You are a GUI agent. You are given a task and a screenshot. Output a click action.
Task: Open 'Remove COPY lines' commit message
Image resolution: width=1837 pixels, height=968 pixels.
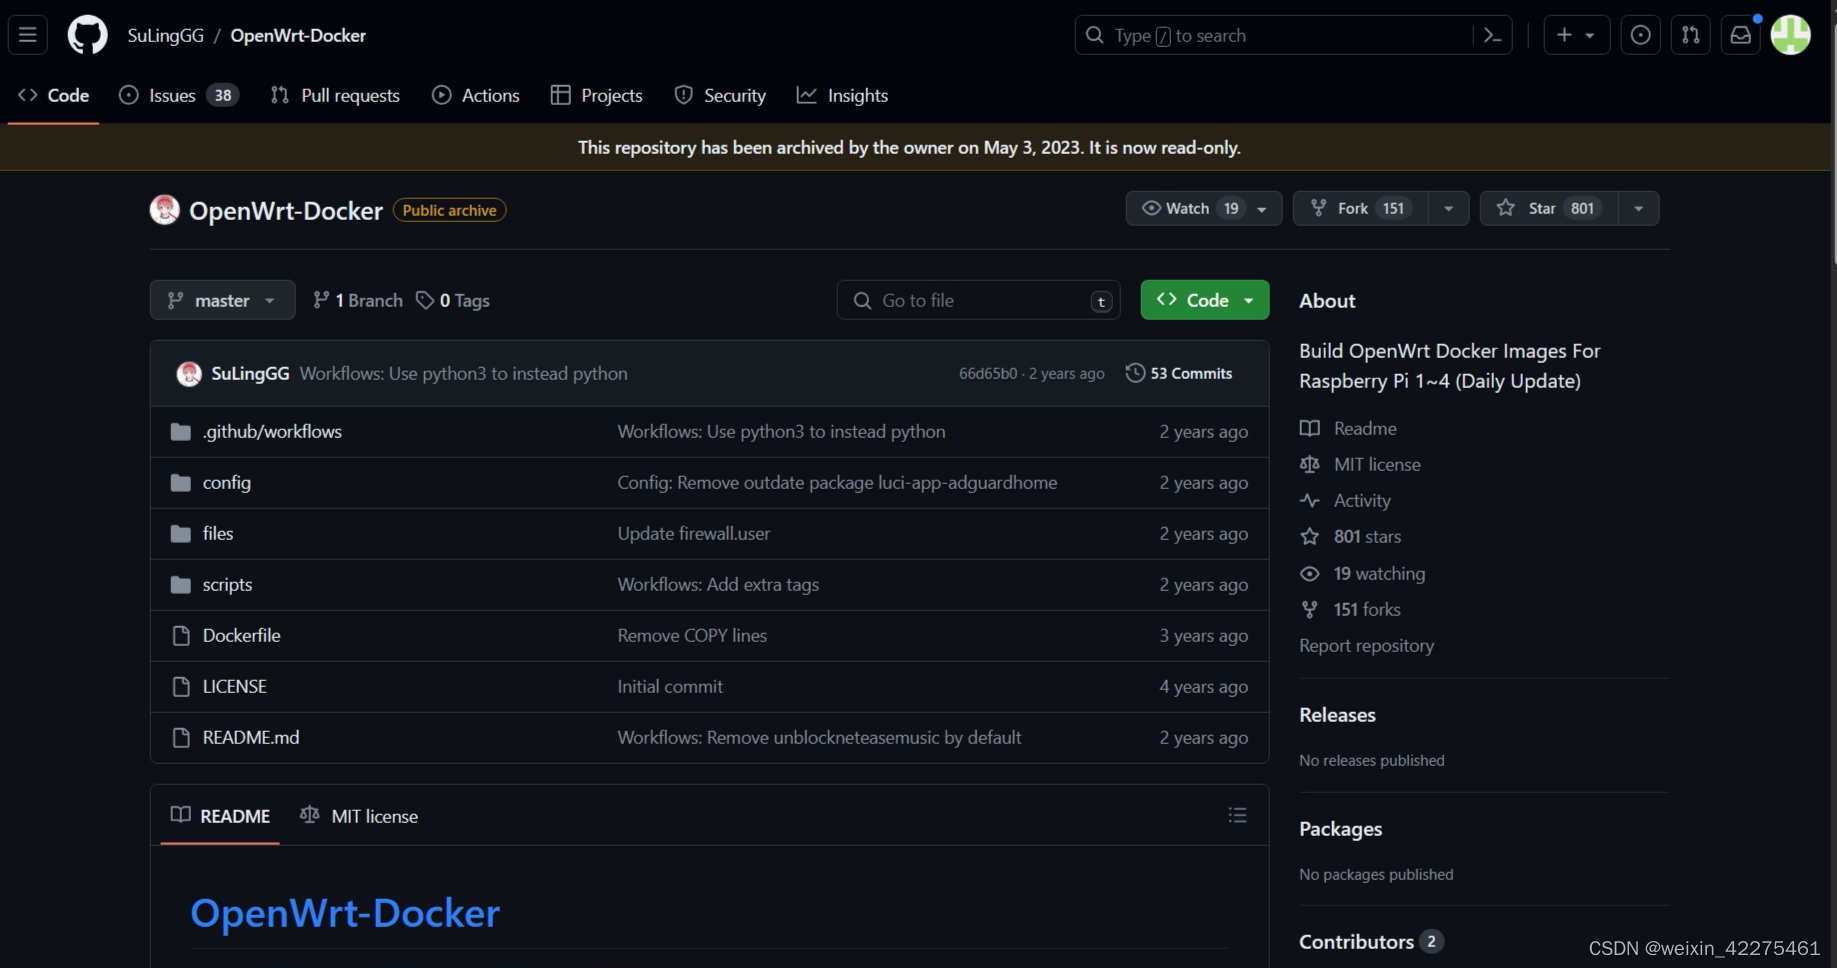tap(692, 636)
